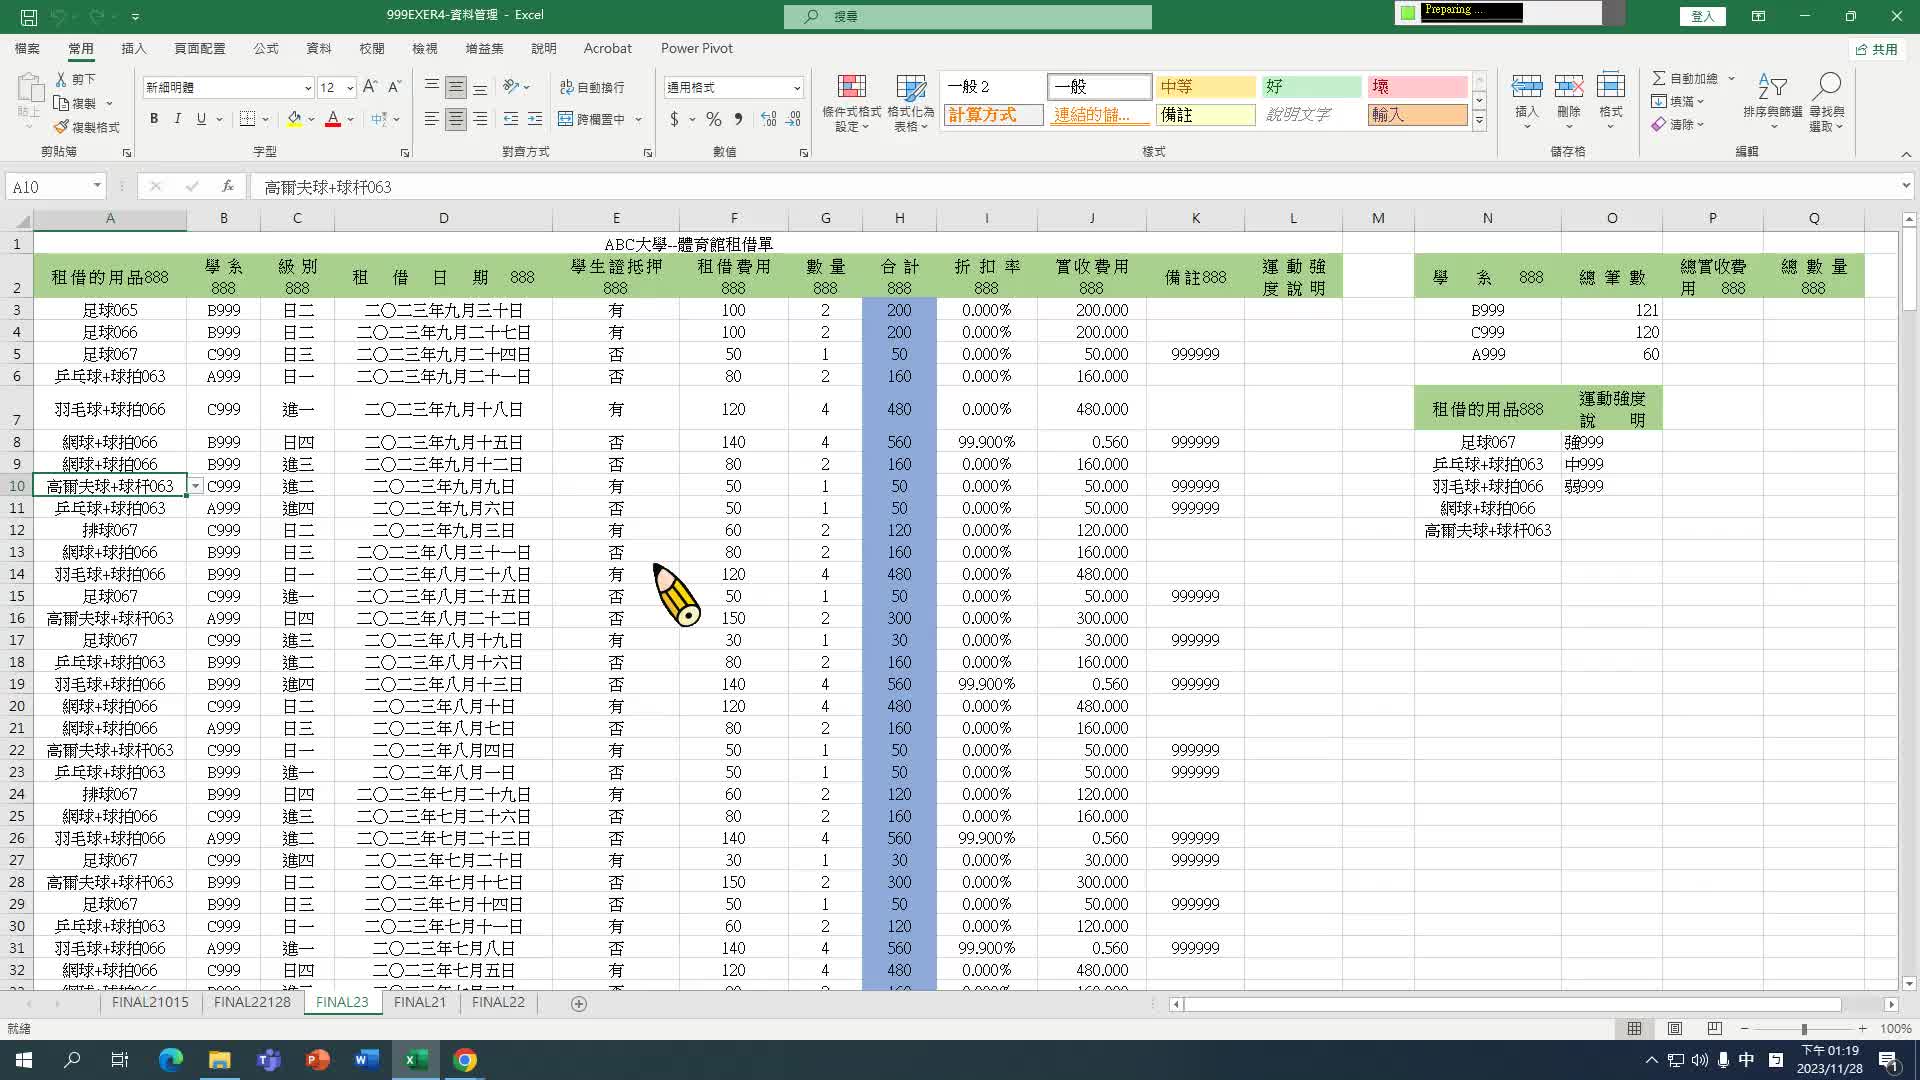Apply the 中等 (Neutral) cell style
Viewport: 1920px width, 1080px height.
click(1205, 87)
